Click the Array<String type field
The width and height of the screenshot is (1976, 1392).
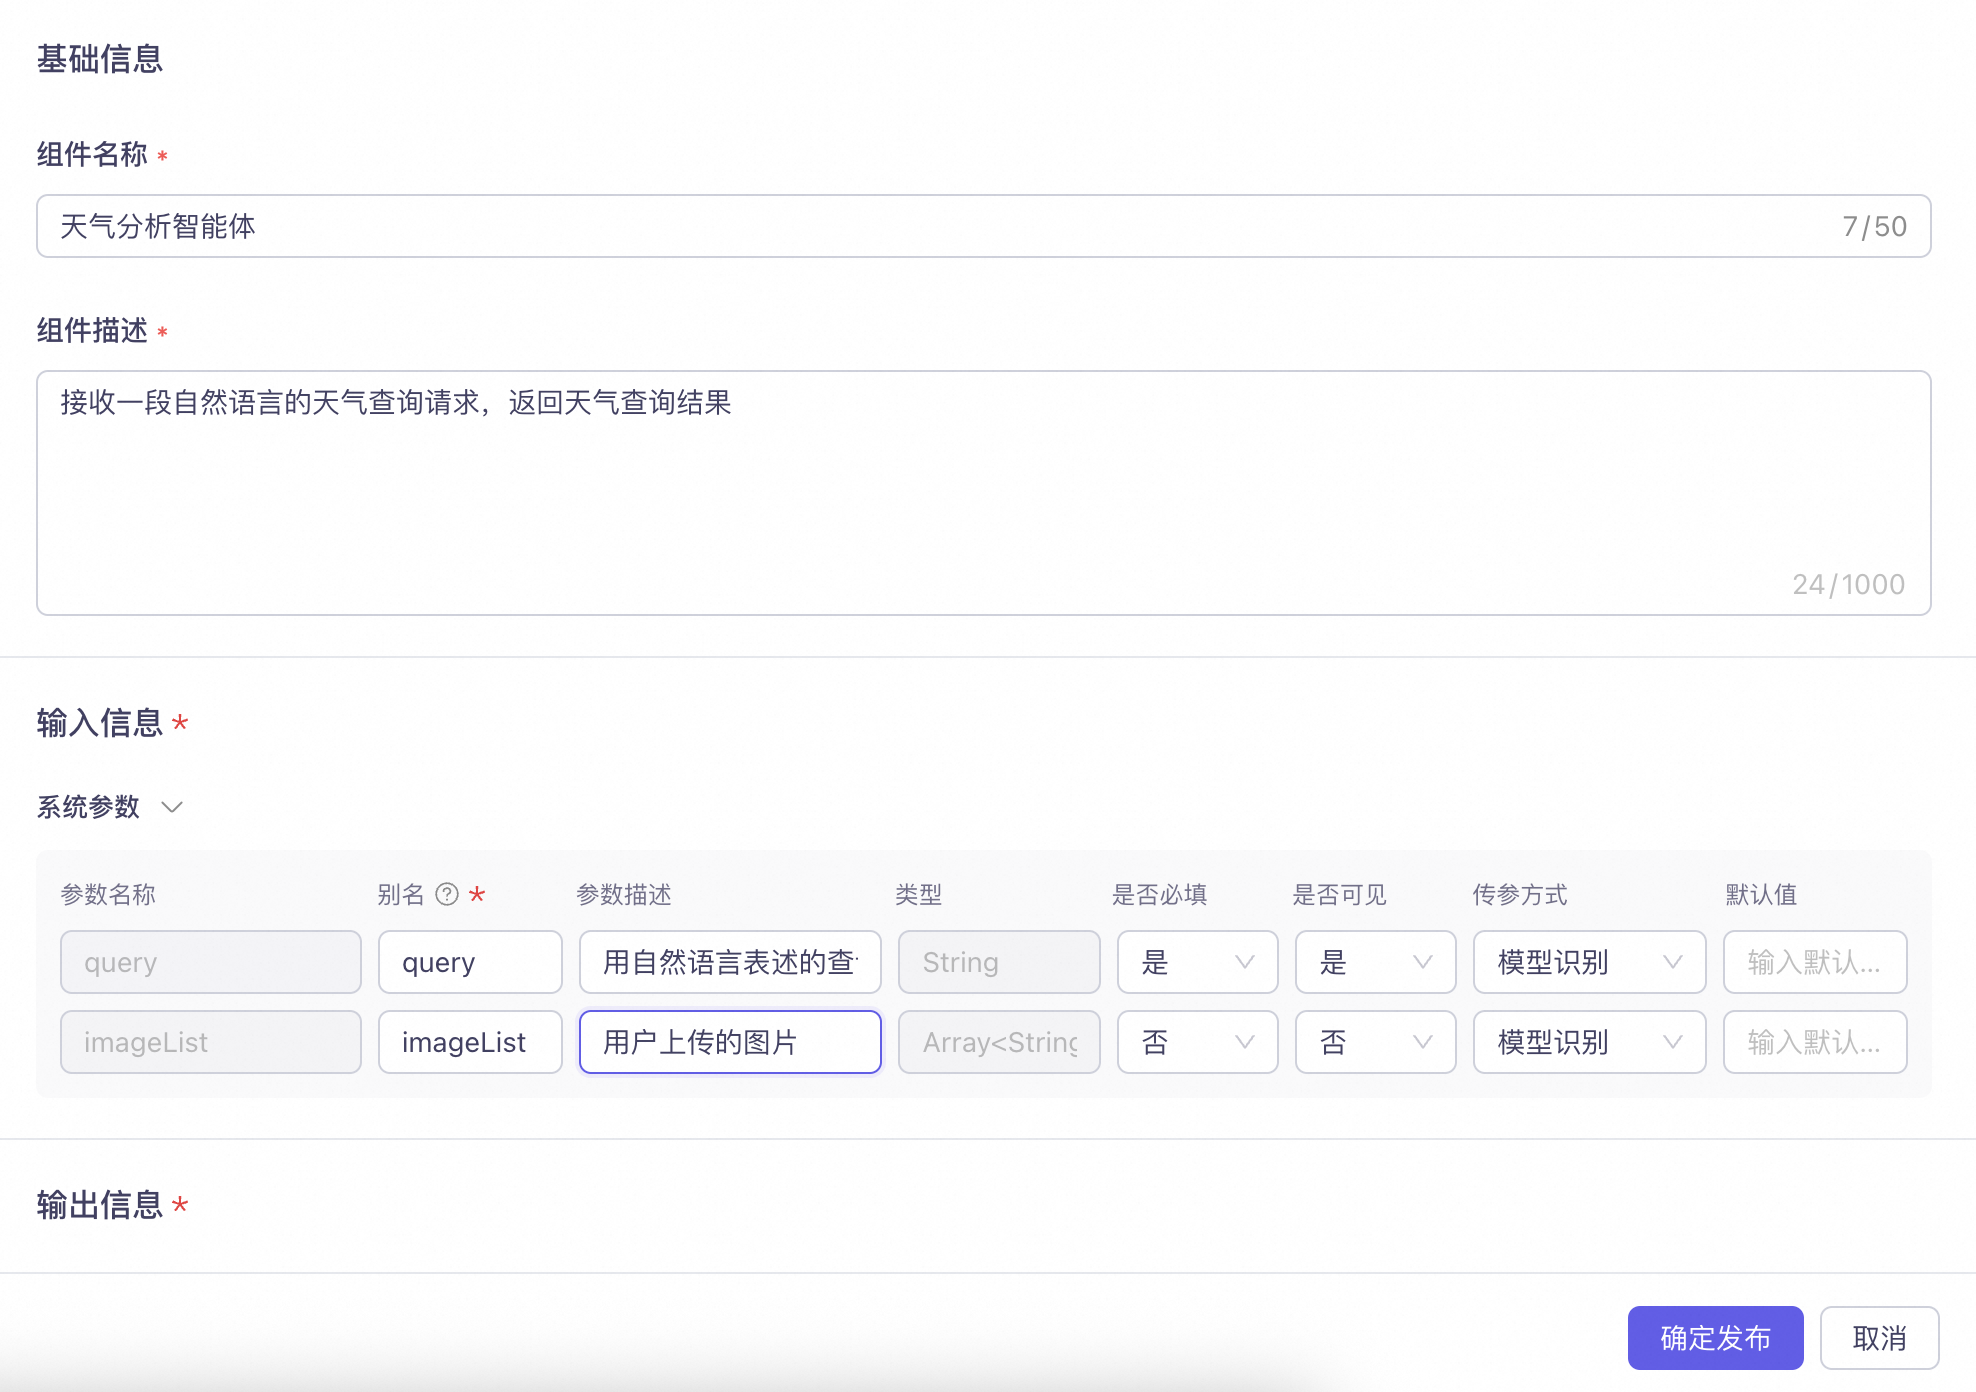pyautogui.click(x=999, y=1042)
